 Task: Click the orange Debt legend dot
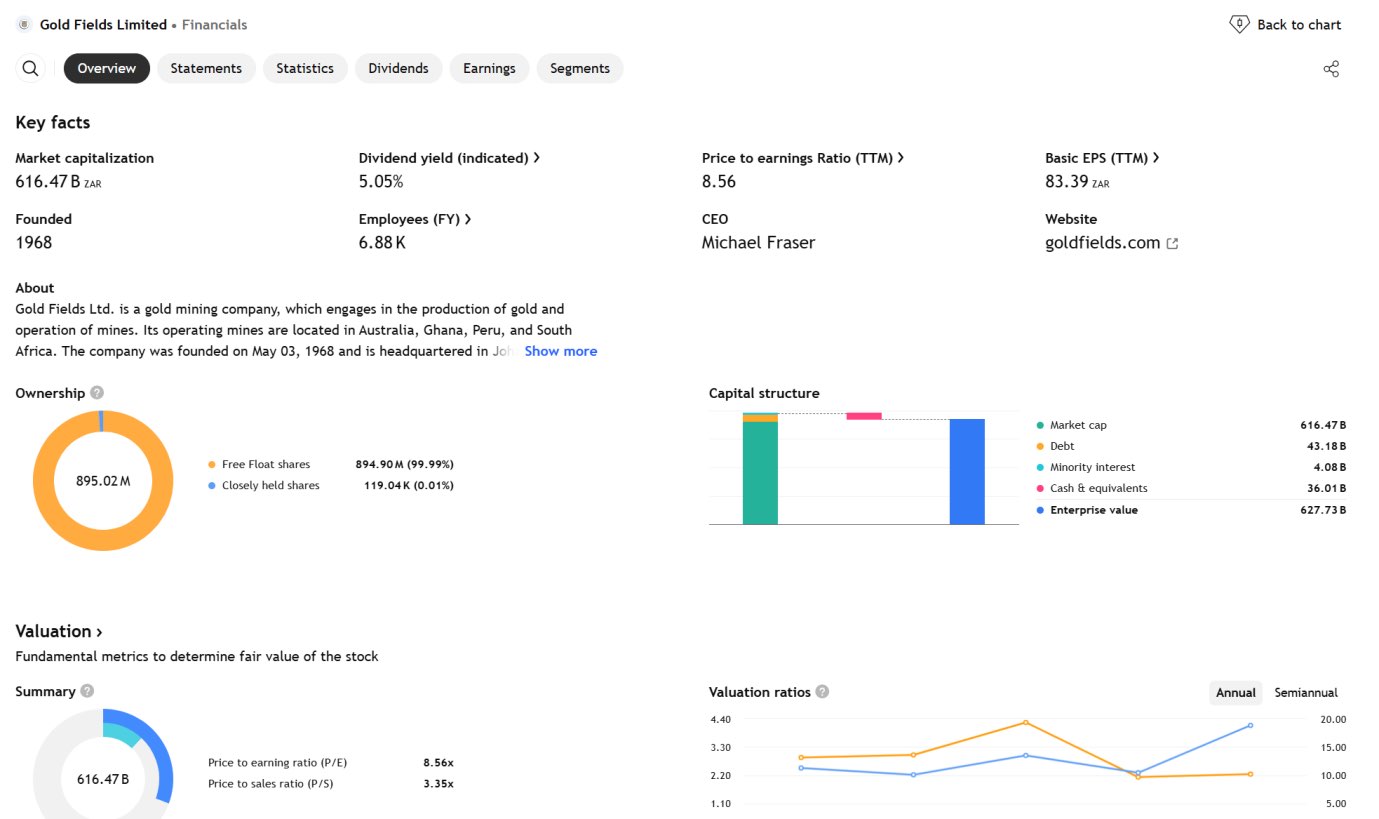pos(1040,446)
